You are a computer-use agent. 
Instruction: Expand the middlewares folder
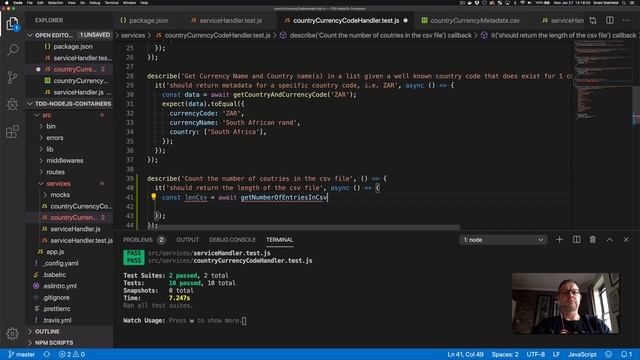41,161
